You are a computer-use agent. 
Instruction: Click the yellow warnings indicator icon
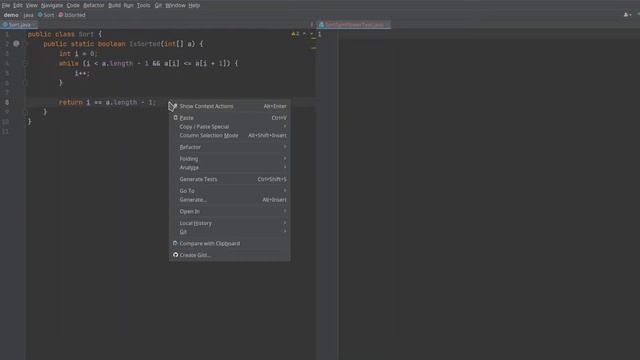click(x=293, y=34)
